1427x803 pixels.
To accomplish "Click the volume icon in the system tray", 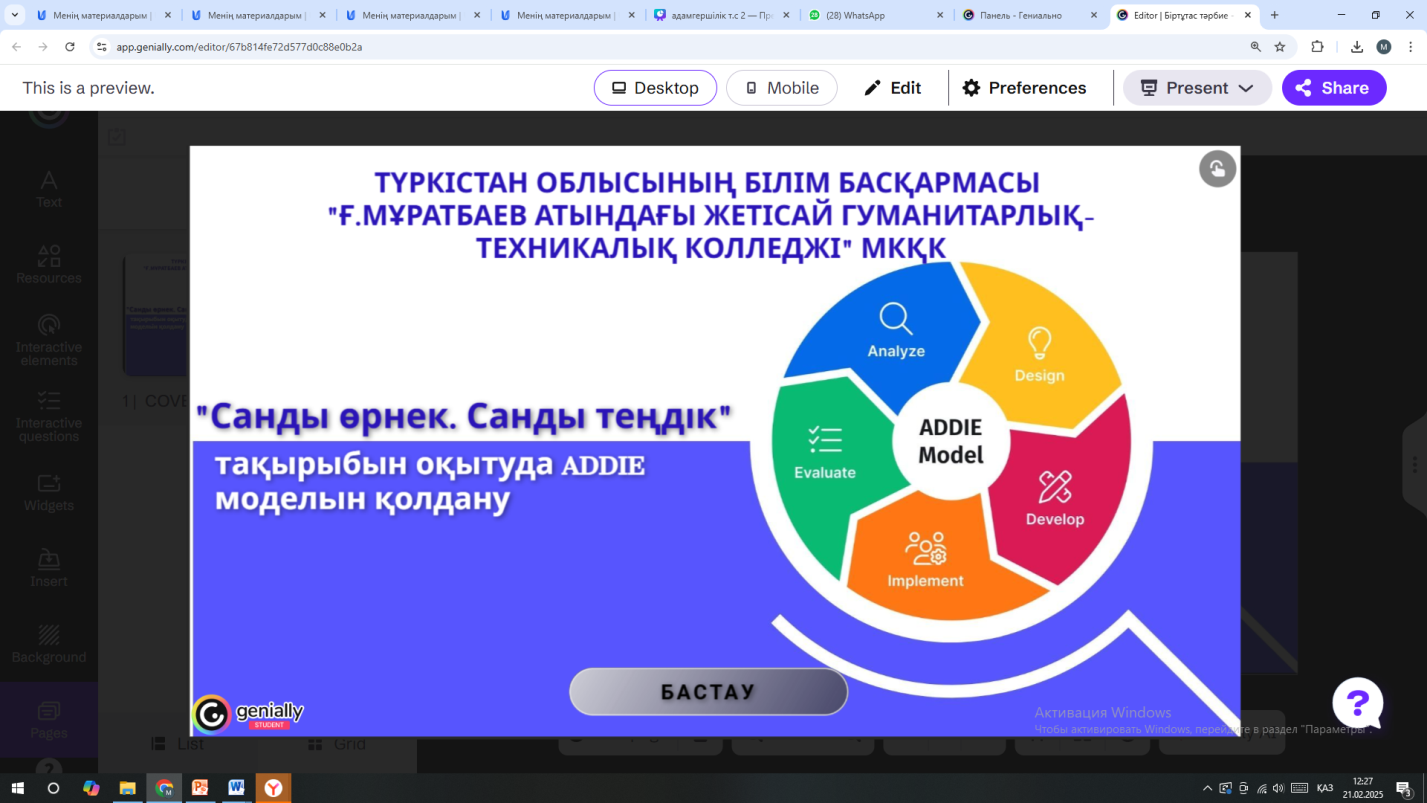I will [x=1278, y=788].
